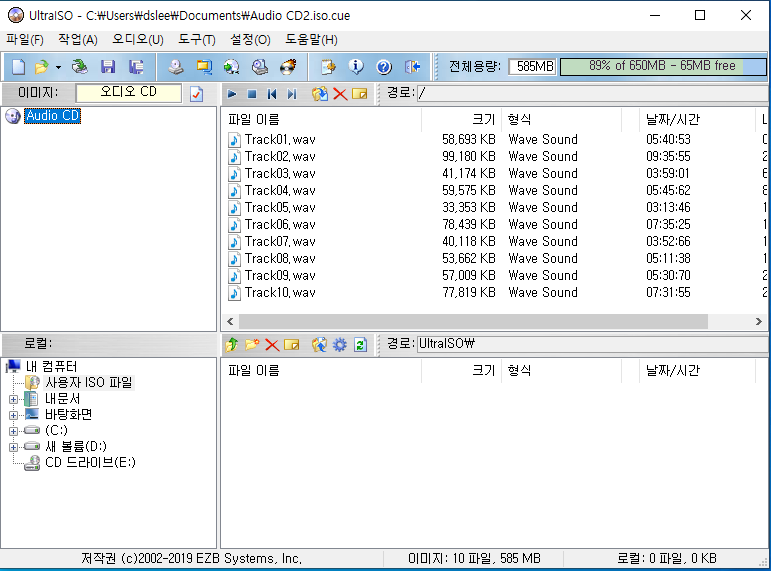Click the Compress ISO disc icon
This screenshot has width=771, height=571.
(x=232, y=67)
